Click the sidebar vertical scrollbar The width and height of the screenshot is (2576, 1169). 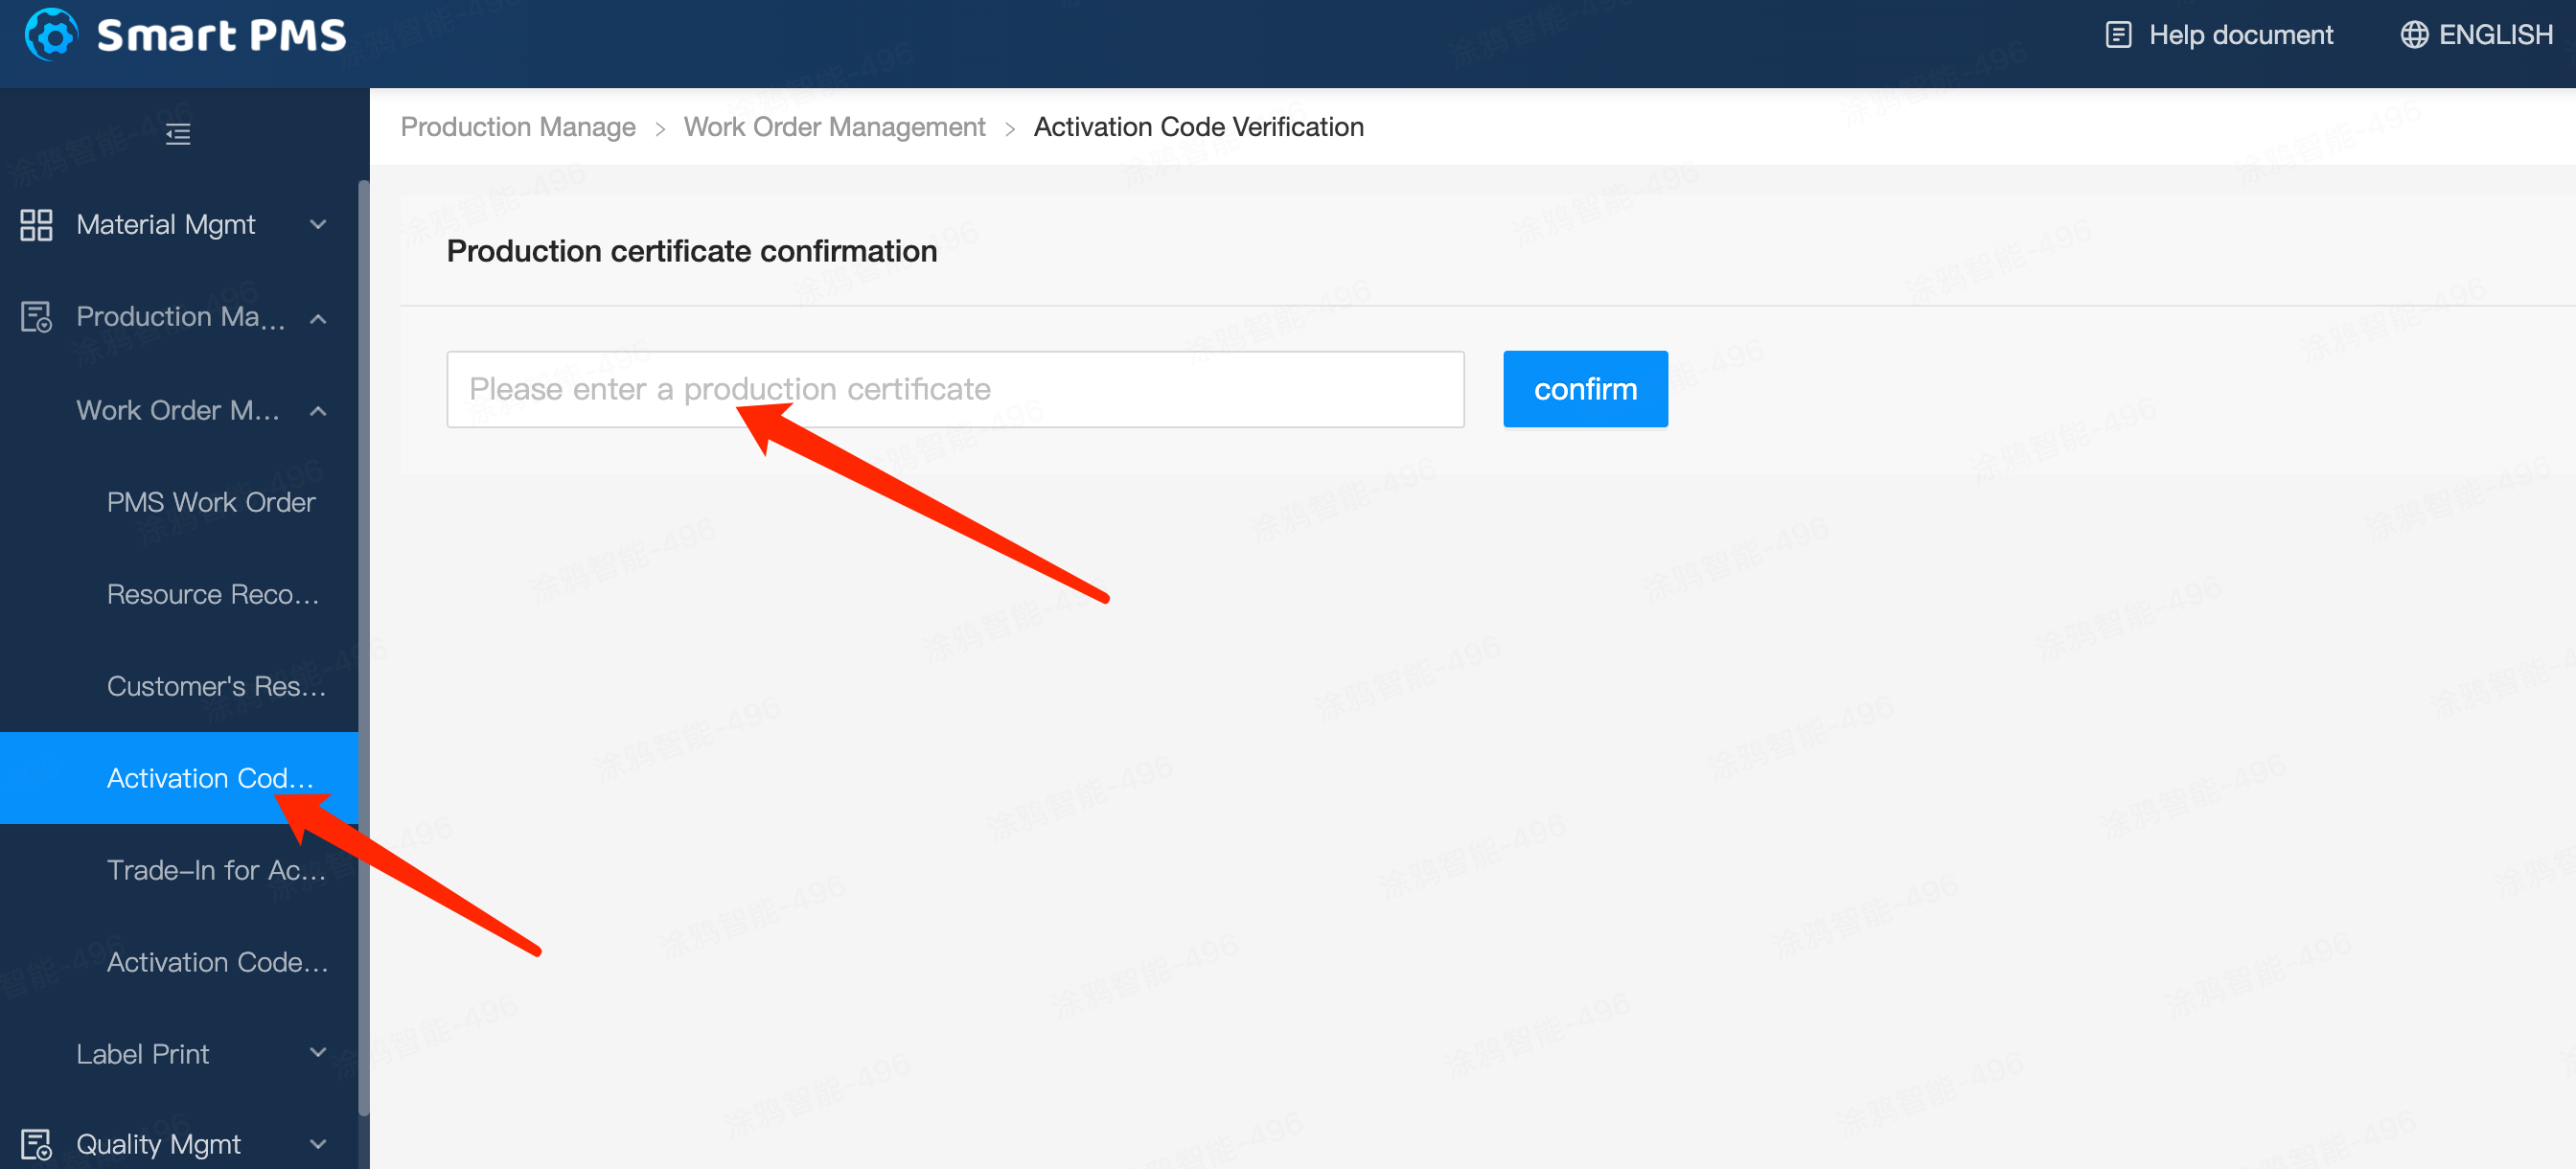(364, 640)
